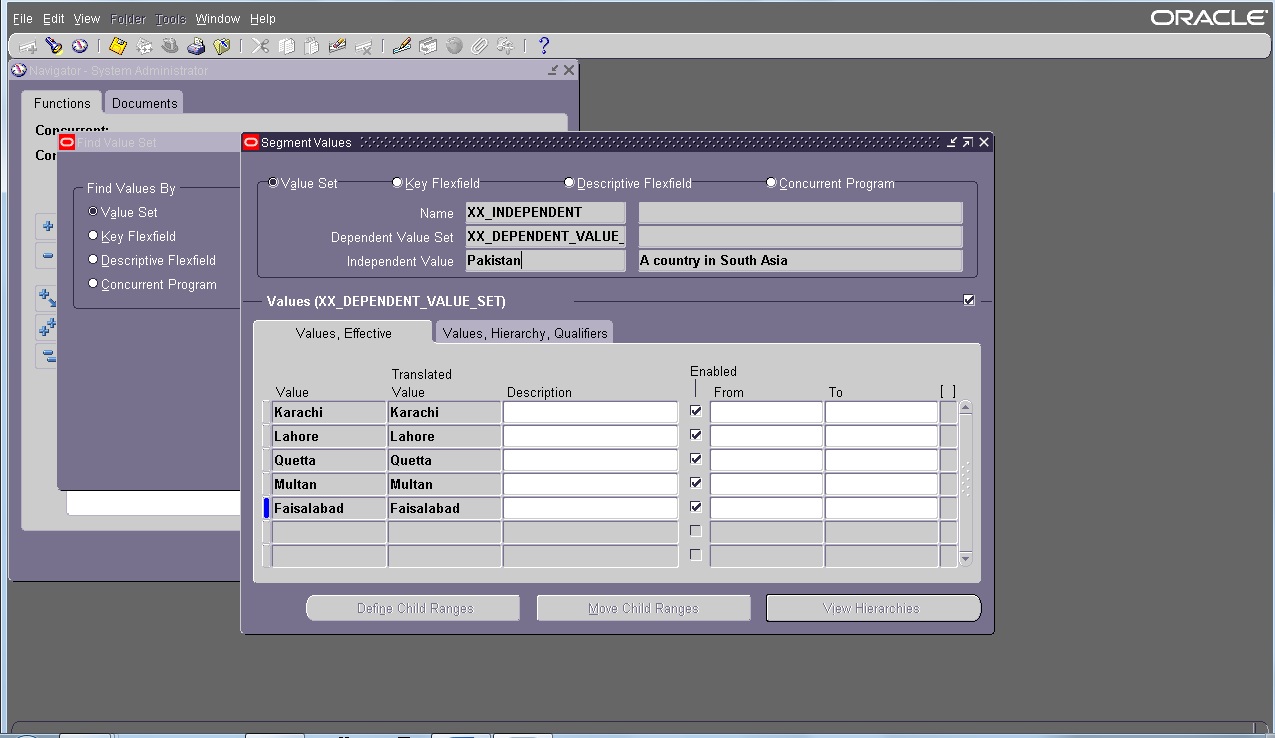
Task: Open help using the question mark icon
Action: point(543,45)
